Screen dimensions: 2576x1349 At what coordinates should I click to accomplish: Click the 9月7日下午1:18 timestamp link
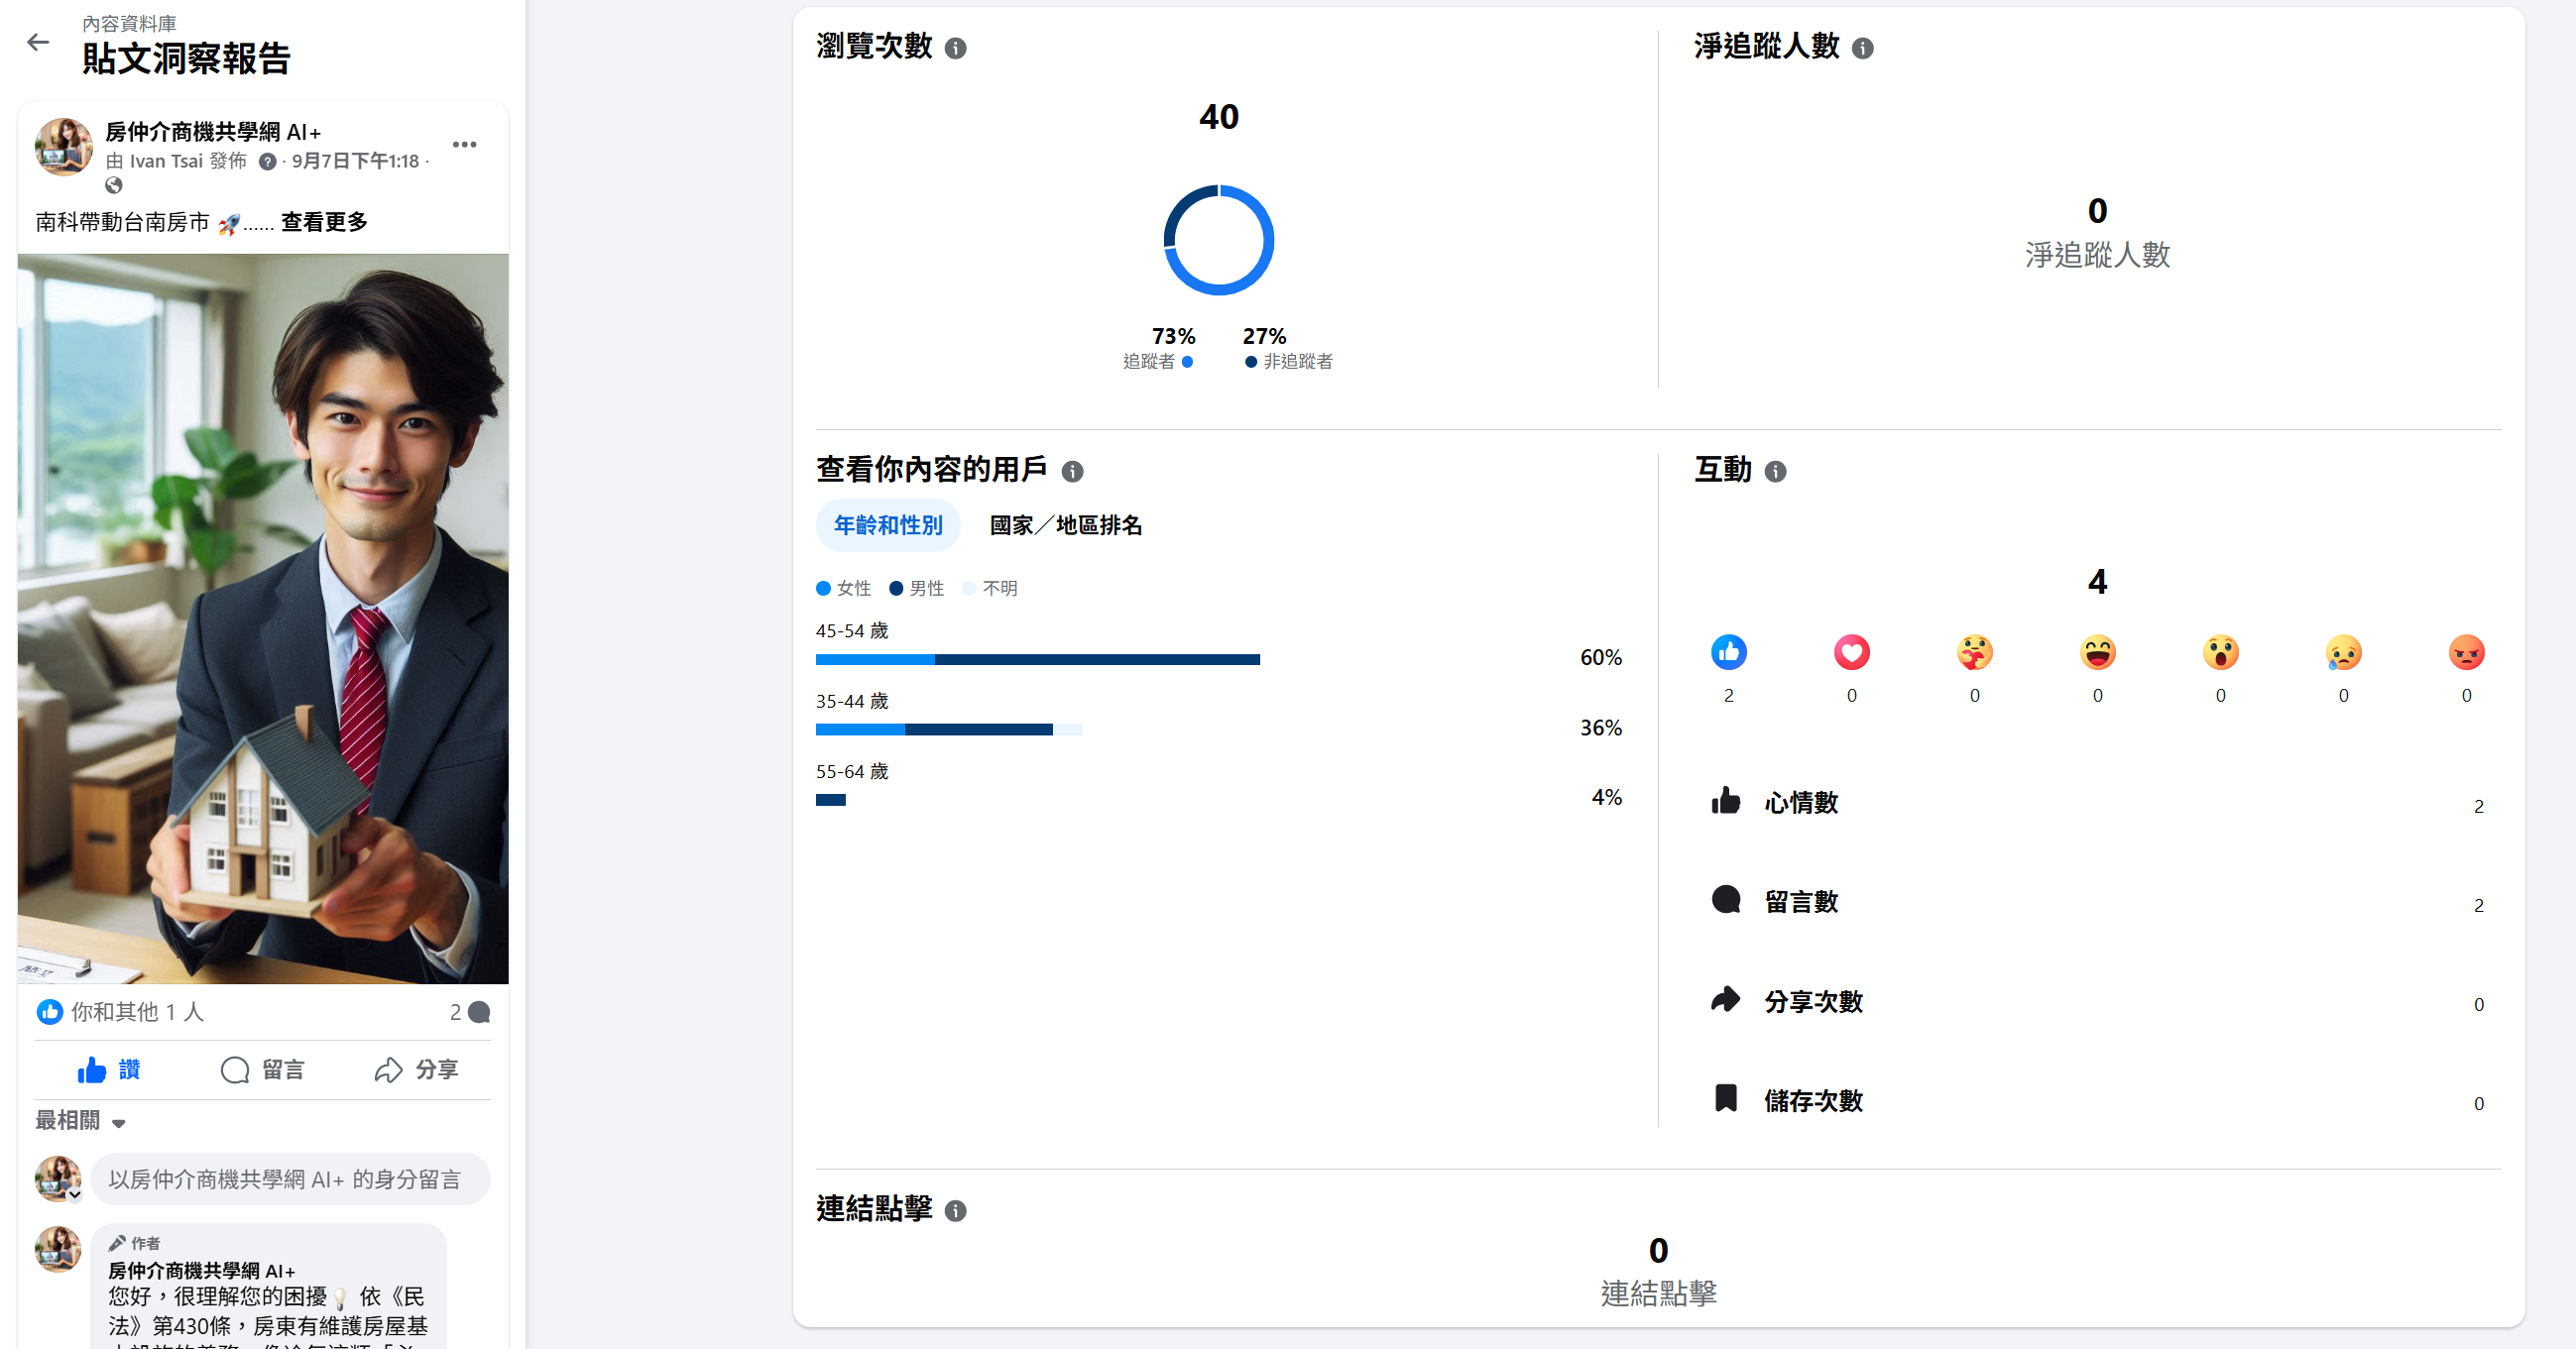[355, 161]
